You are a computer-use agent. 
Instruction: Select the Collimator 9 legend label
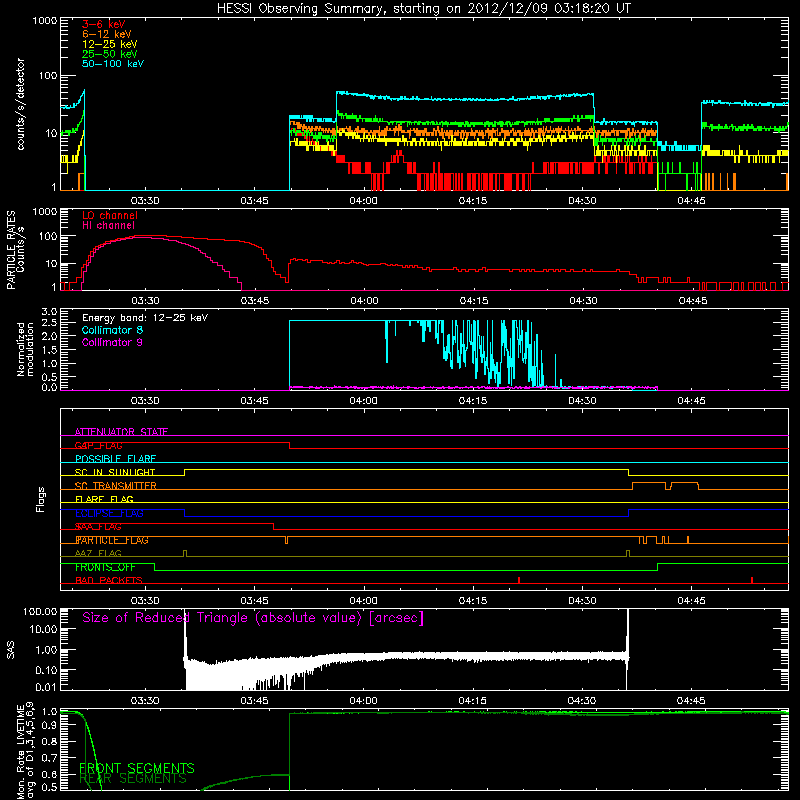point(112,342)
